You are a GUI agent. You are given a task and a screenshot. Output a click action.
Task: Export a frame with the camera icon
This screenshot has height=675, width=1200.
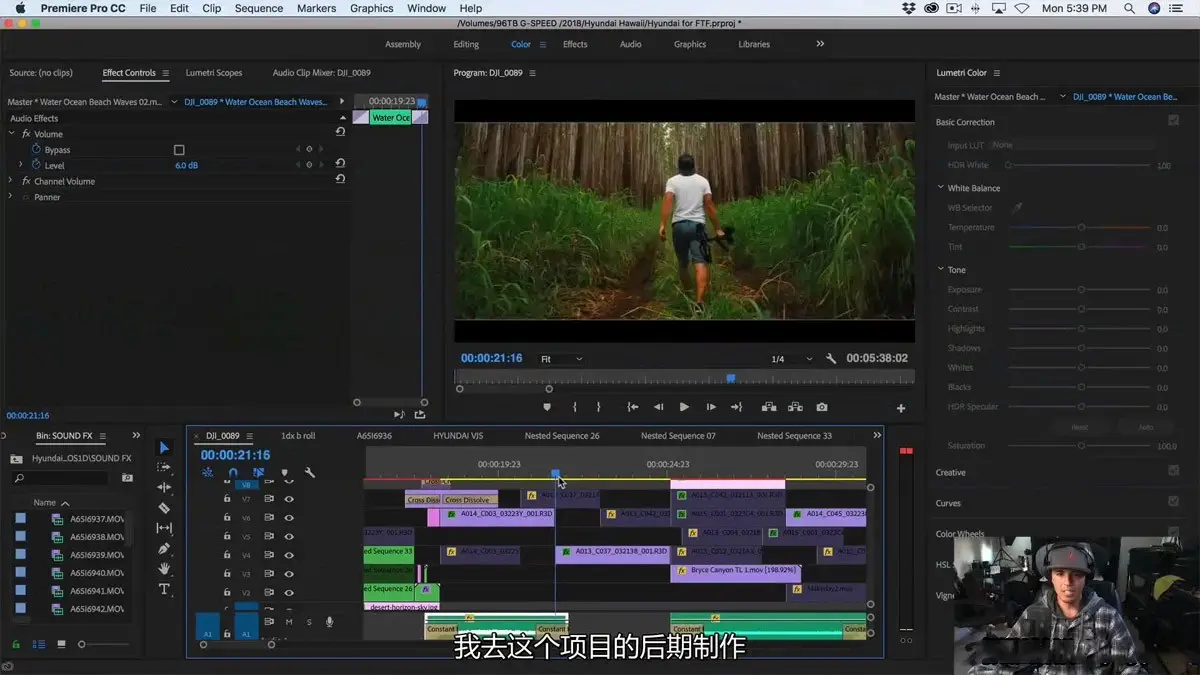tap(821, 407)
